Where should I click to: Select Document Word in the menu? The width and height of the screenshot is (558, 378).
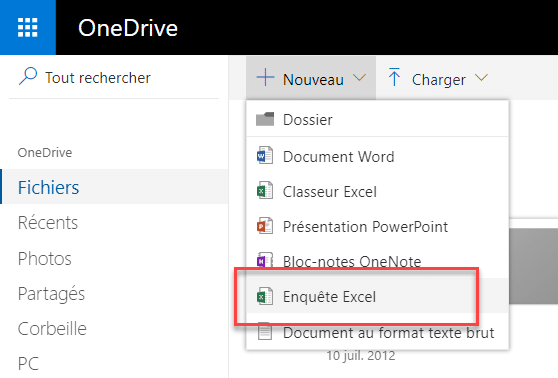pyautogui.click(x=378, y=156)
